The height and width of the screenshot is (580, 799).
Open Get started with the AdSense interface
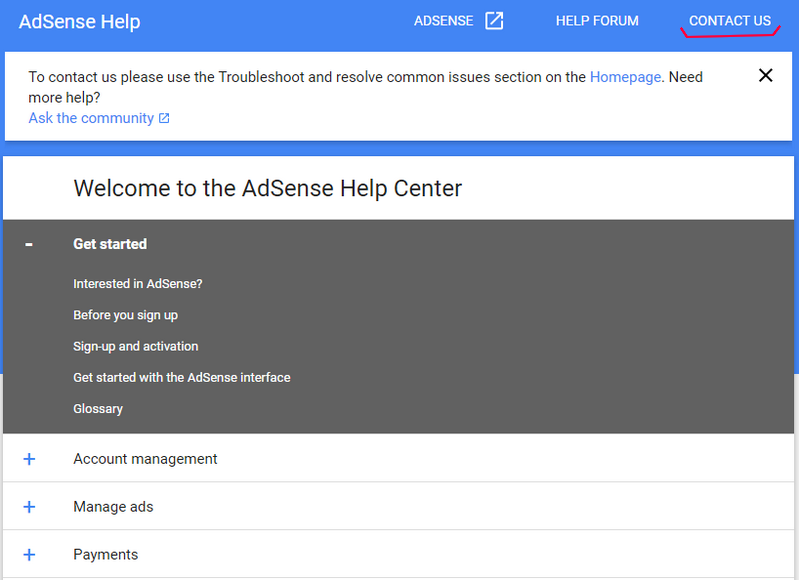coord(182,378)
